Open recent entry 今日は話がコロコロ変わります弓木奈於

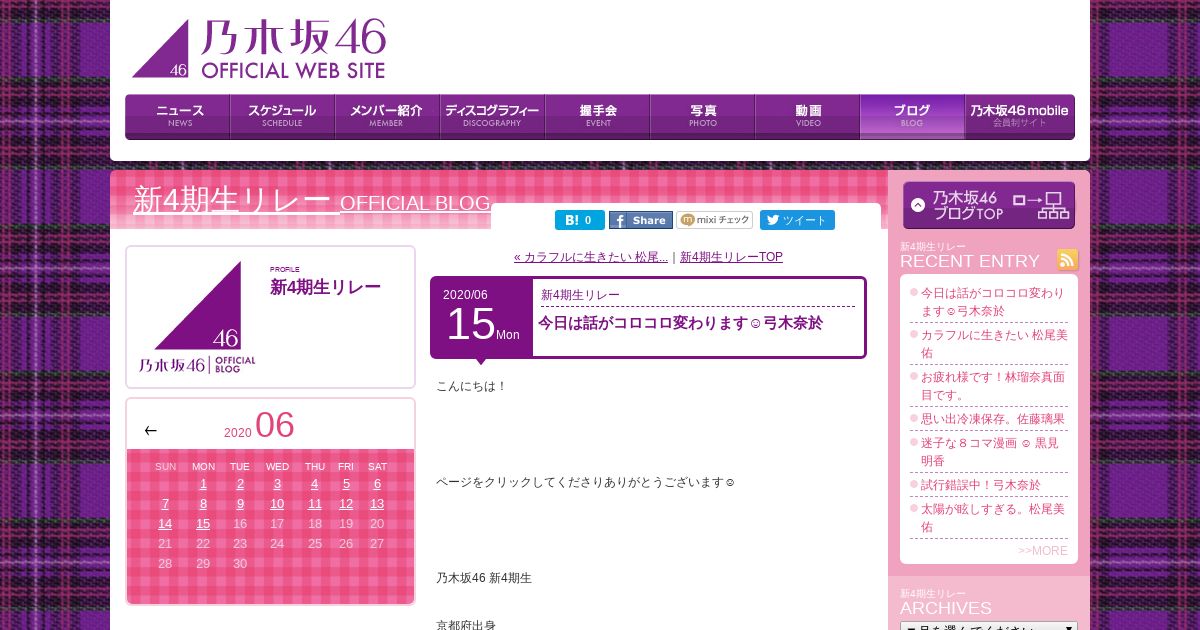coord(993,302)
